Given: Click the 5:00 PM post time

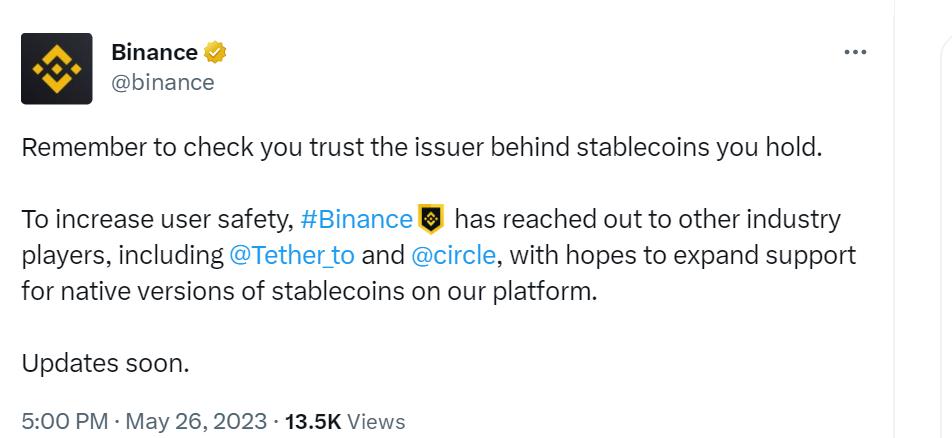Looking at the screenshot, I should [x=64, y=421].
